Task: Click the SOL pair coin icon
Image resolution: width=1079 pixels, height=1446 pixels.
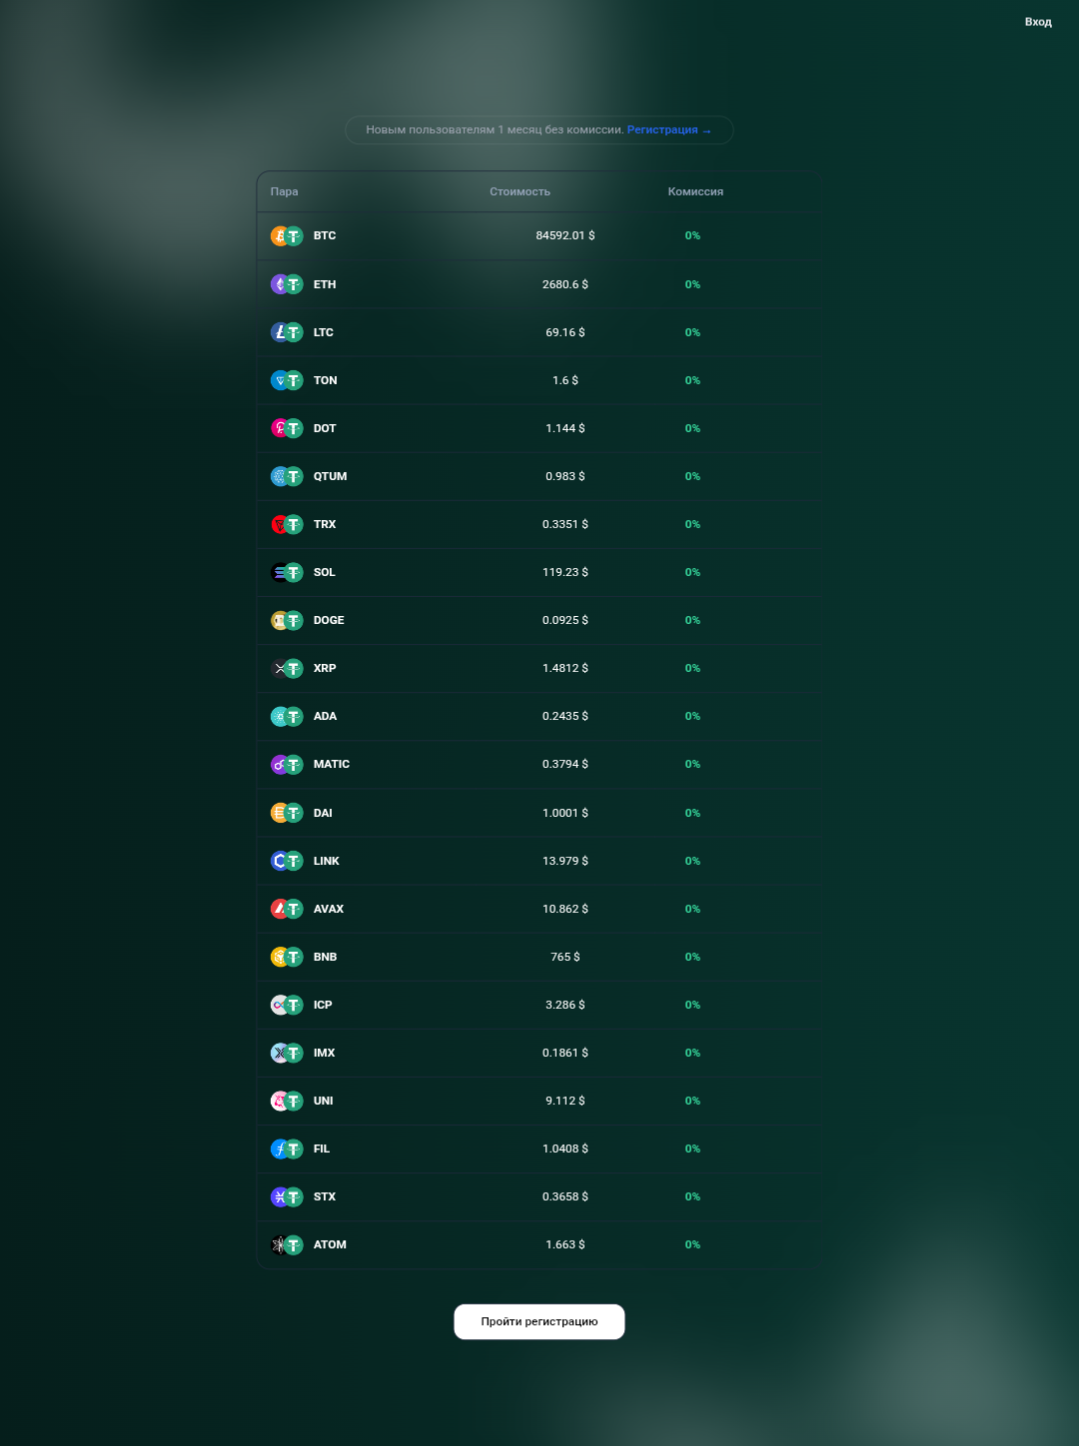Action: point(286,572)
